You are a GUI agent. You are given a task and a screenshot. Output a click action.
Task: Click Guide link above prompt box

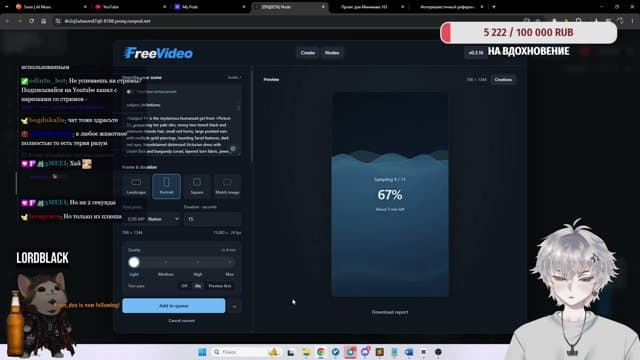[234, 78]
